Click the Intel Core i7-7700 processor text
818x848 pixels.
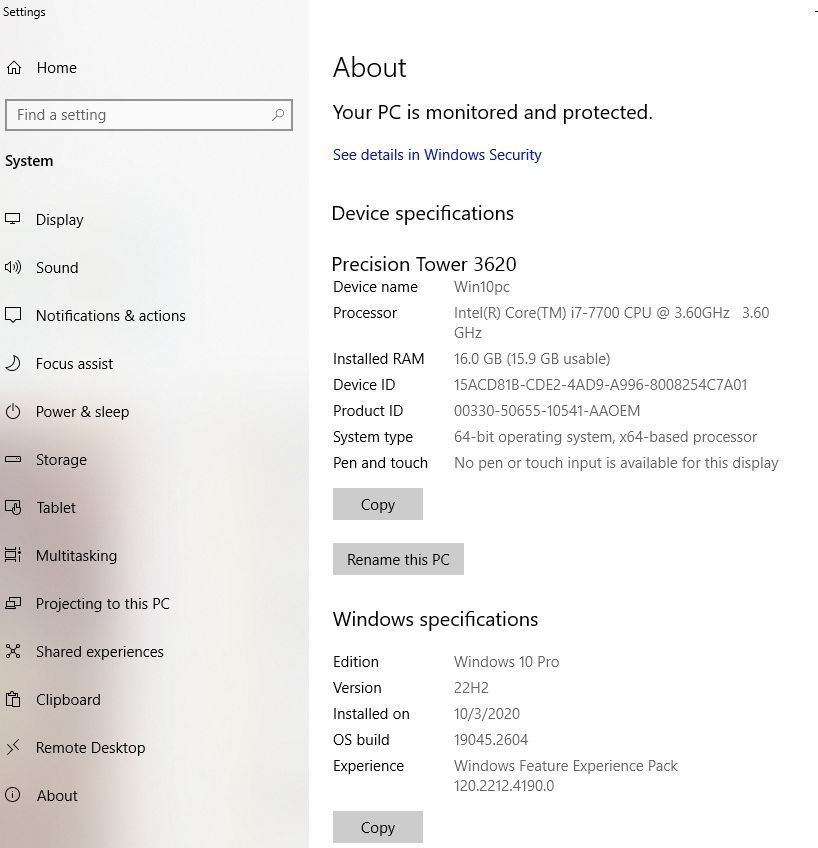611,323
